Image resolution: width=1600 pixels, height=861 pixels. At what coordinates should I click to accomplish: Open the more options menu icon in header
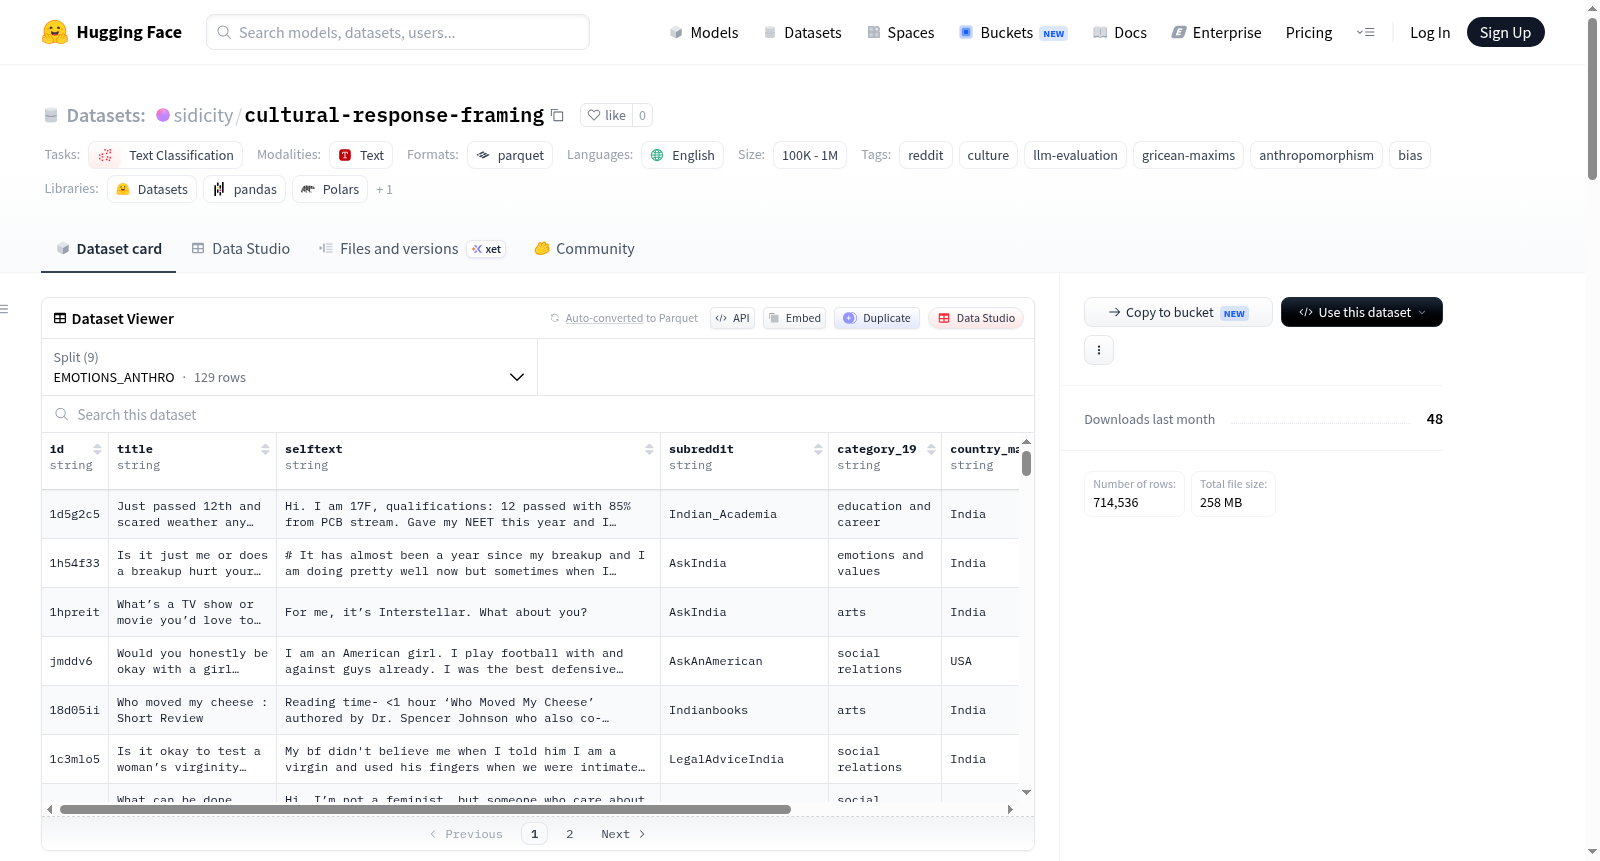[1365, 32]
